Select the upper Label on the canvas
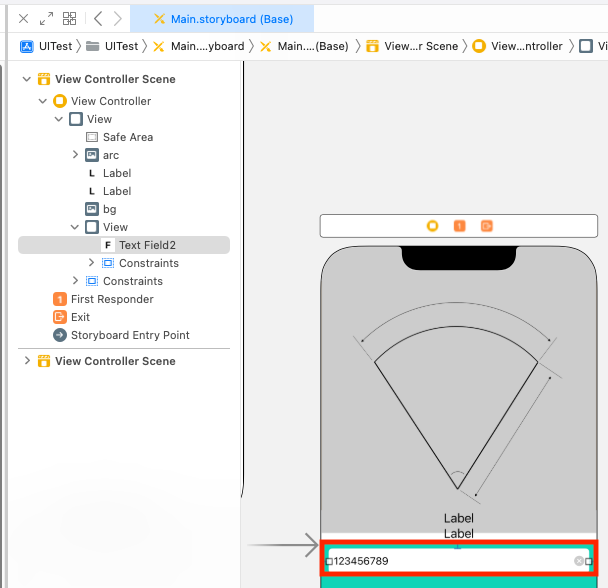Image resolution: width=608 pixels, height=588 pixels. coord(459,518)
